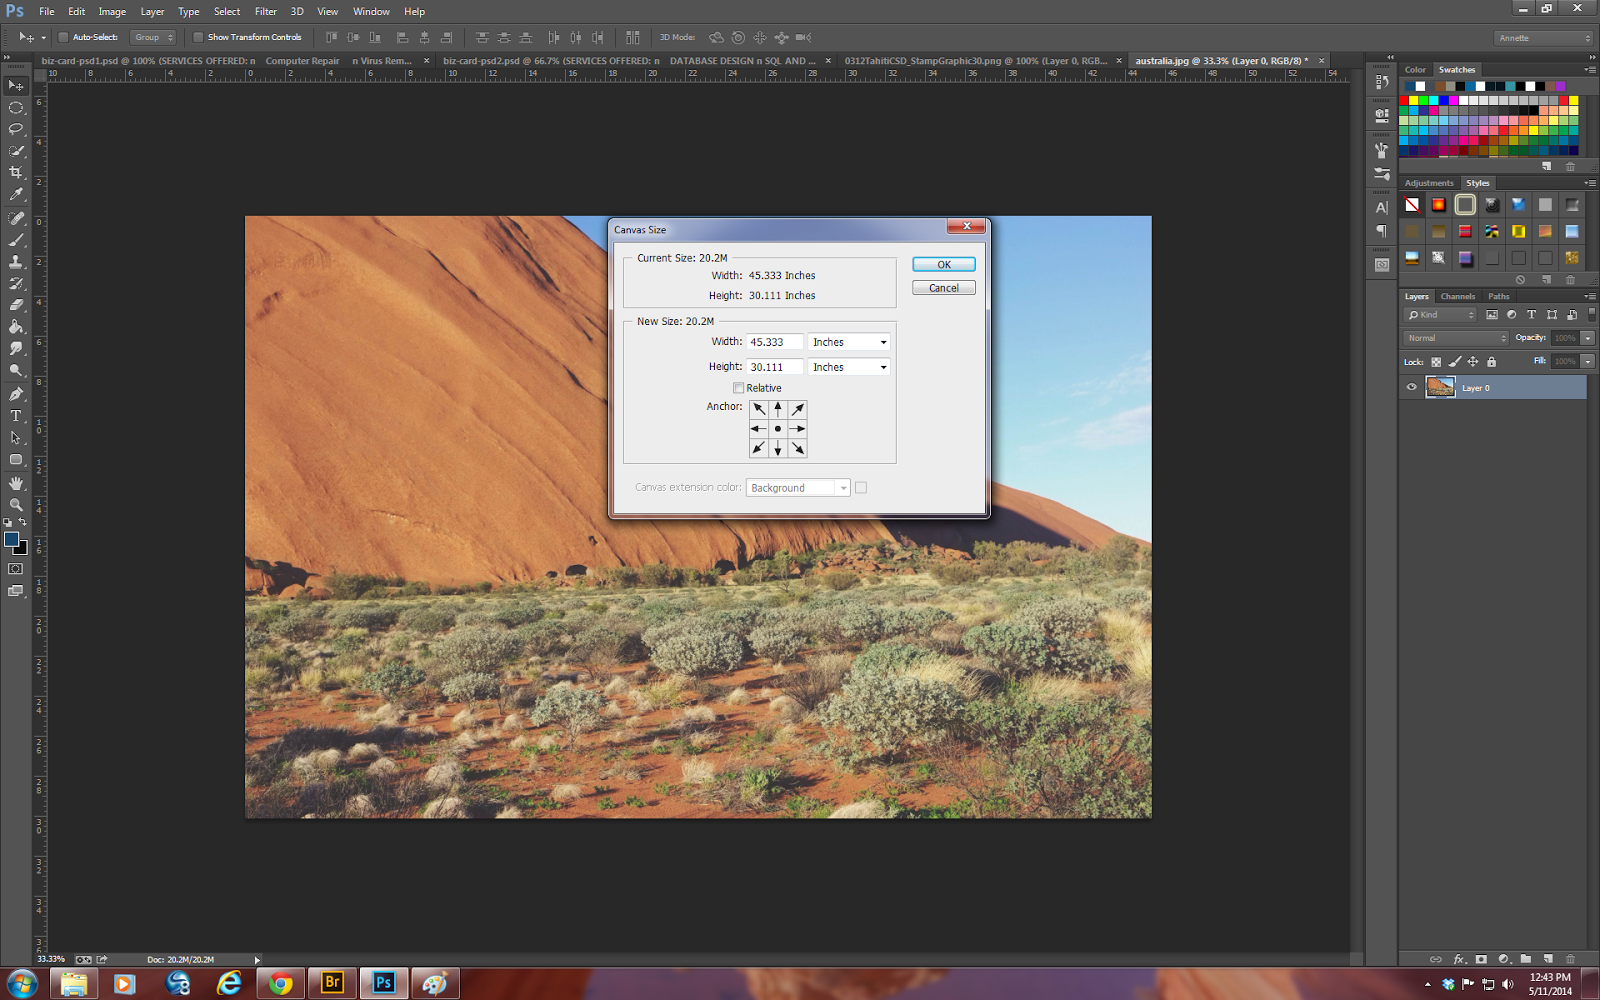Click the foreground color swatch
The image size is (1600, 1000).
(12, 540)
